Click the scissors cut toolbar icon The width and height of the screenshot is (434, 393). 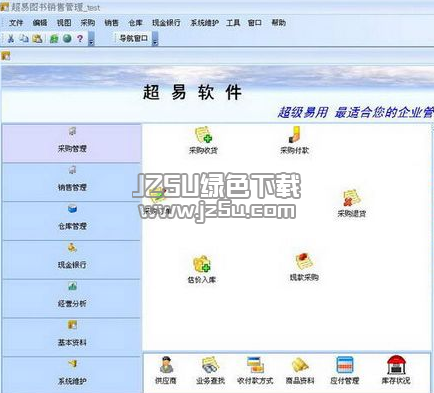click(x=11, y=38)
